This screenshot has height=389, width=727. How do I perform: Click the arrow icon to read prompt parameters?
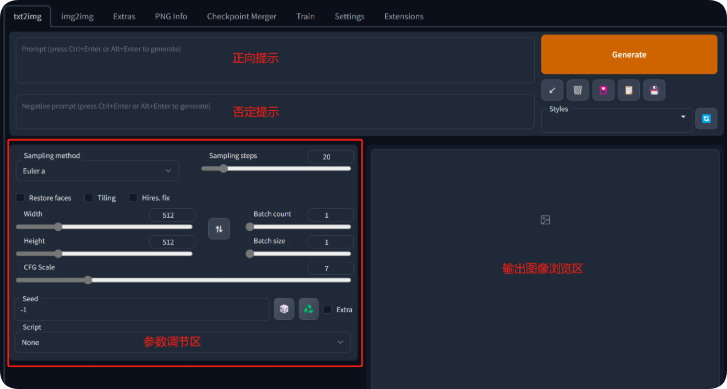point(552,90)
